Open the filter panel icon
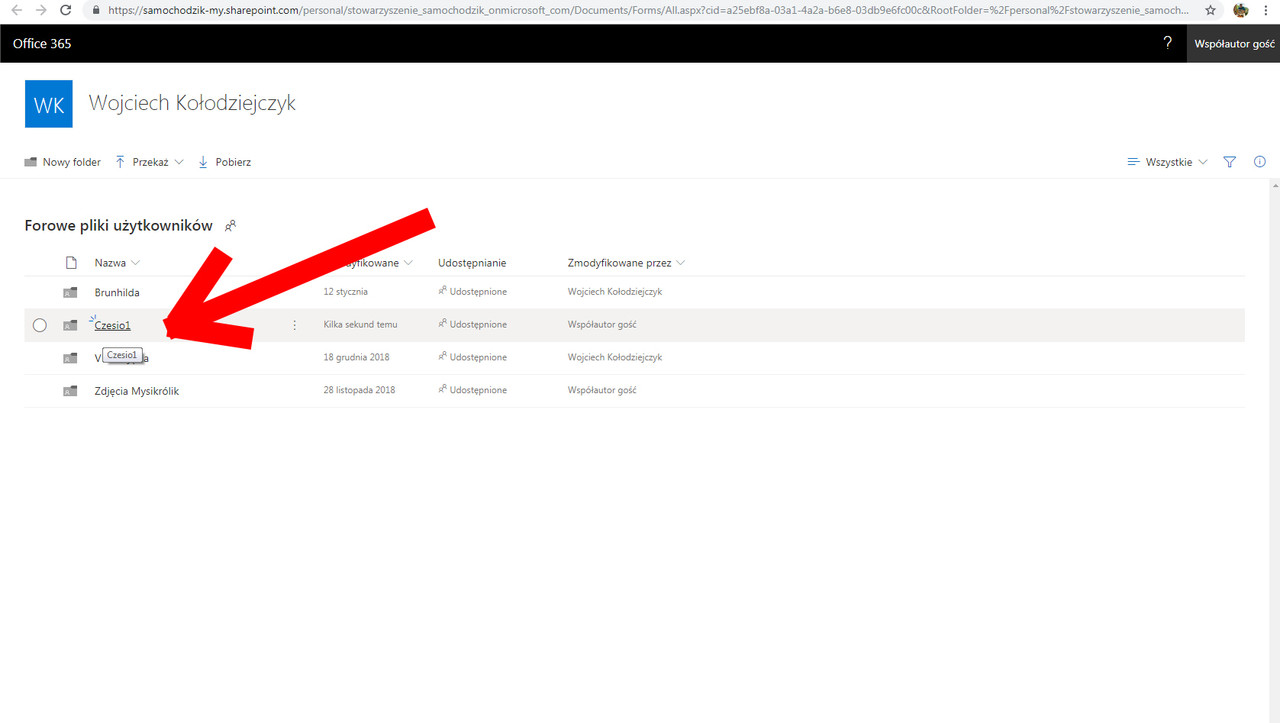This screenshot has height=723, width=1280. [x=1229, y=161]
